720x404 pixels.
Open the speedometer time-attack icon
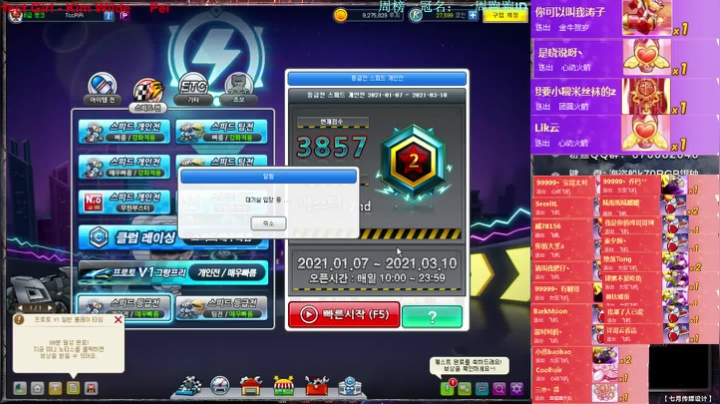(219, 386)
